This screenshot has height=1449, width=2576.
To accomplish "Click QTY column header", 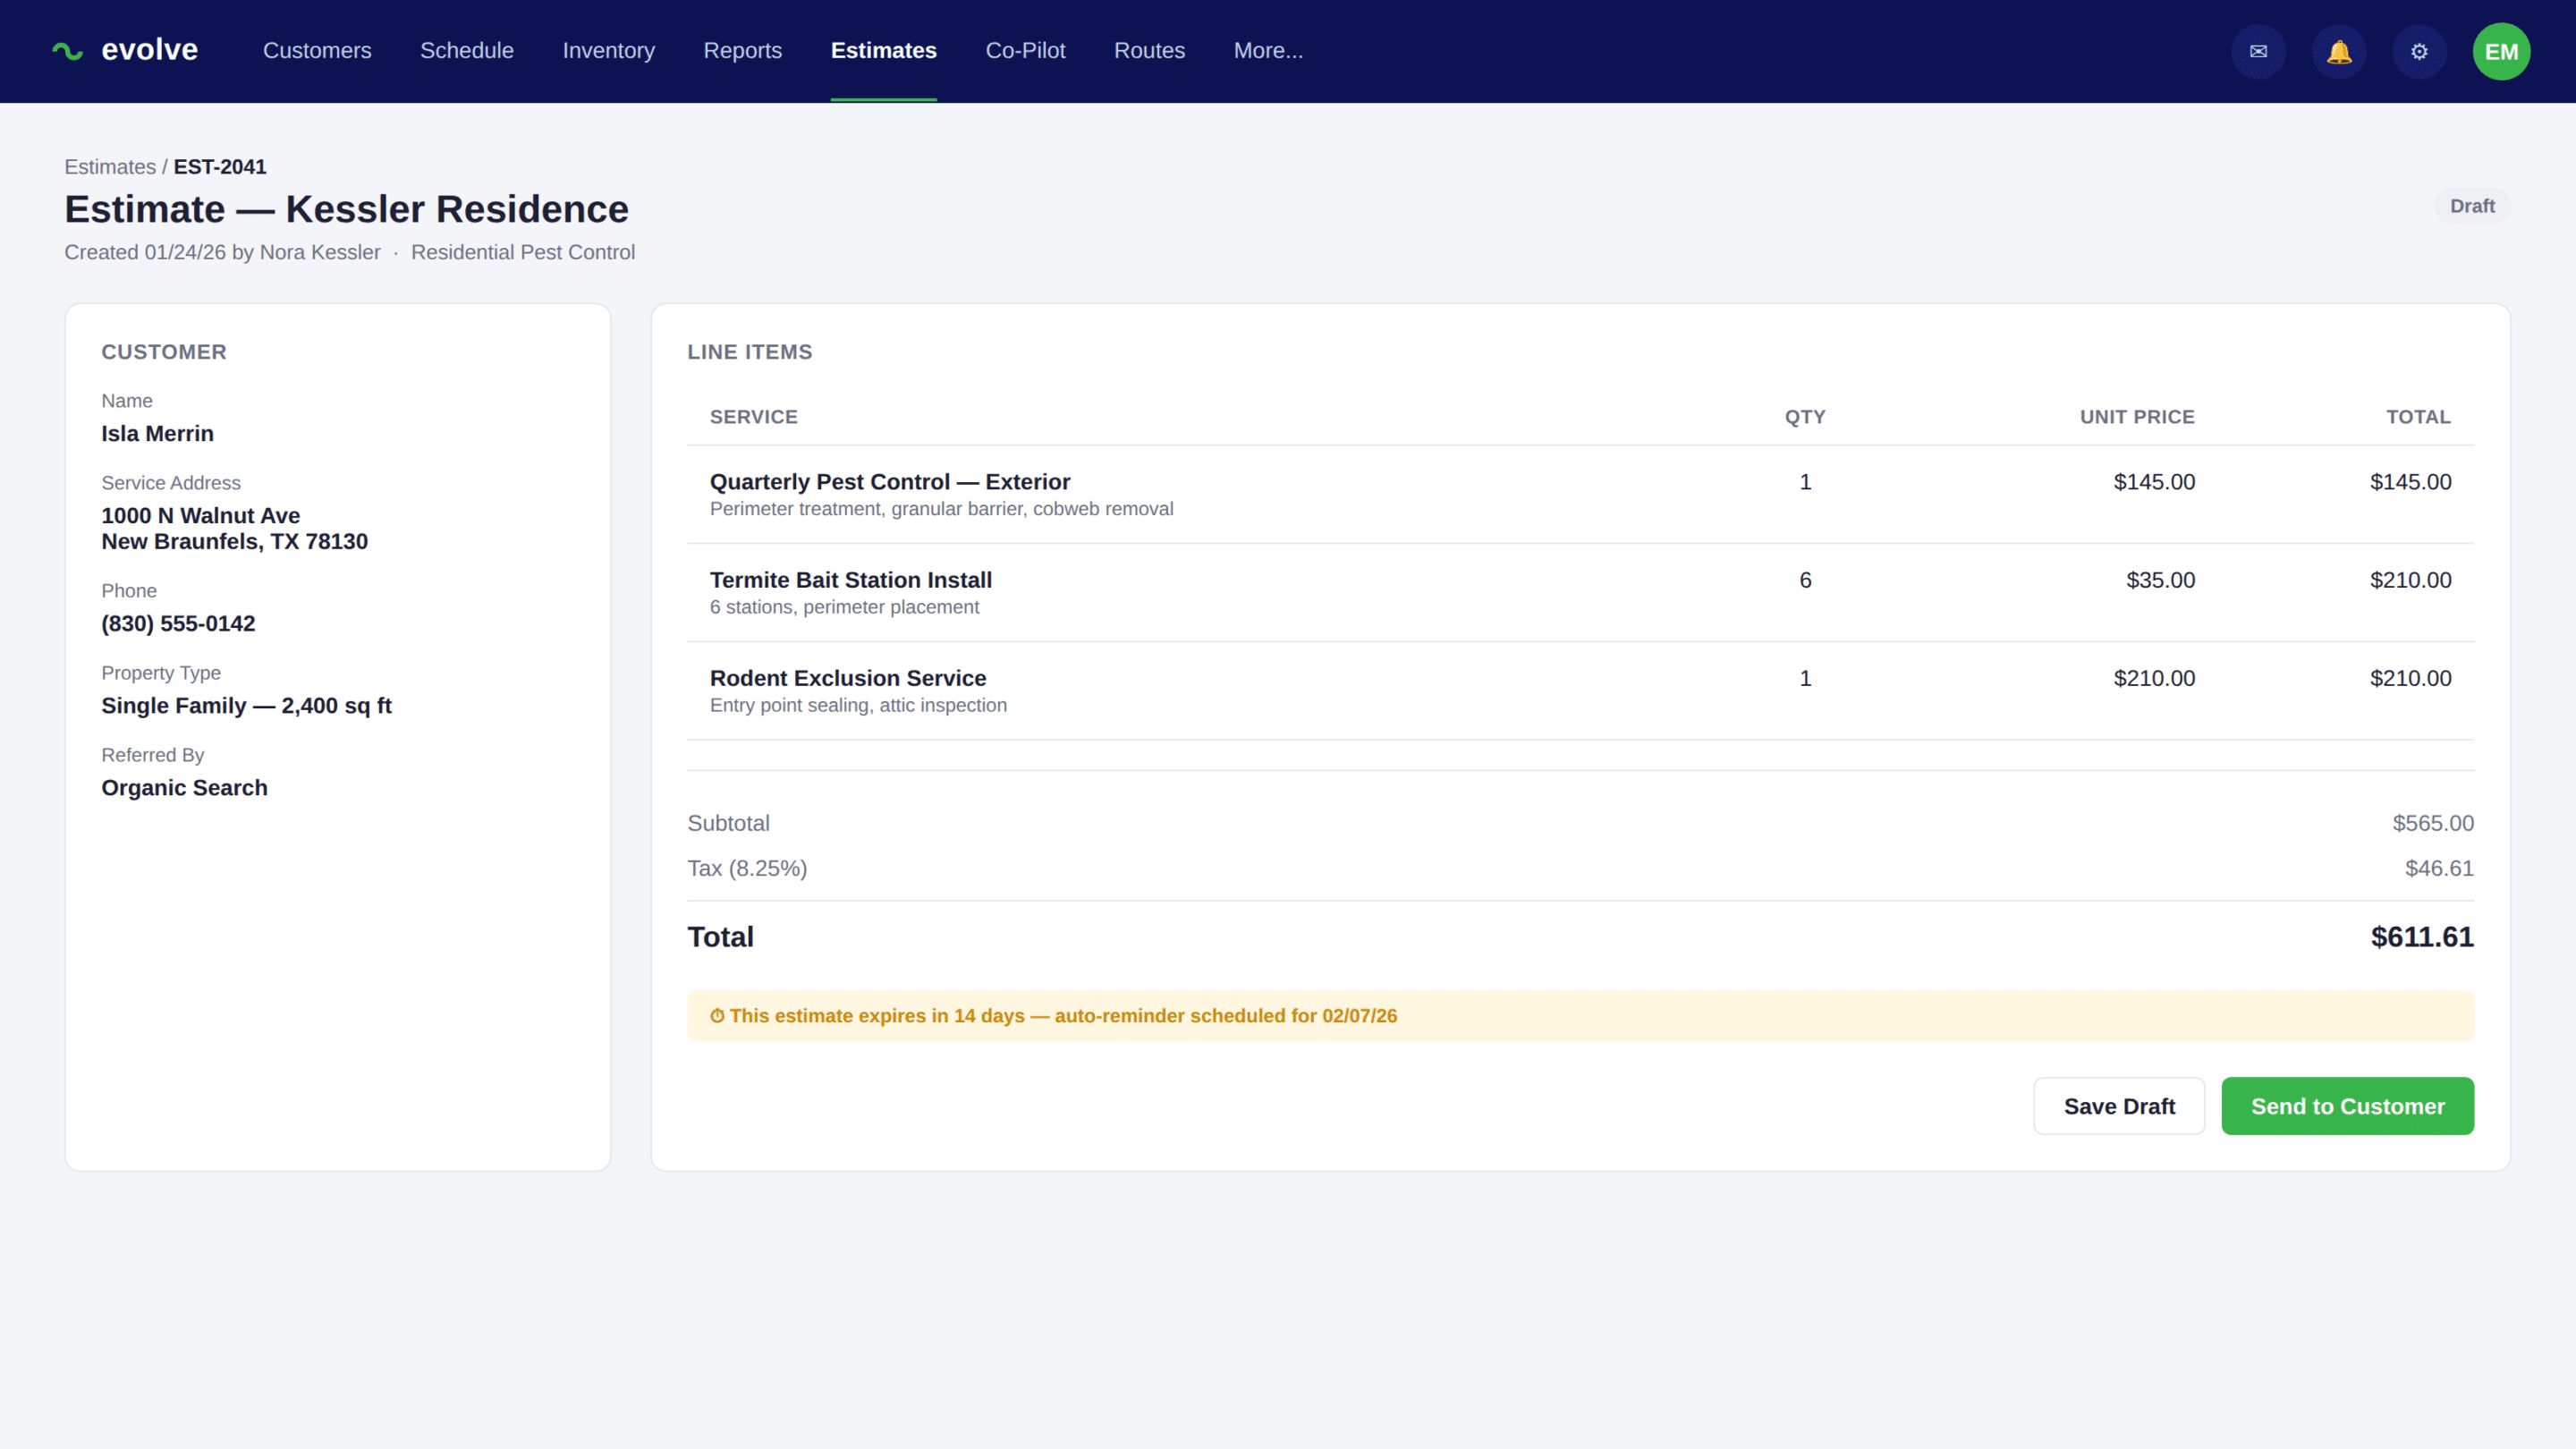I will (x=1805, y=417).
